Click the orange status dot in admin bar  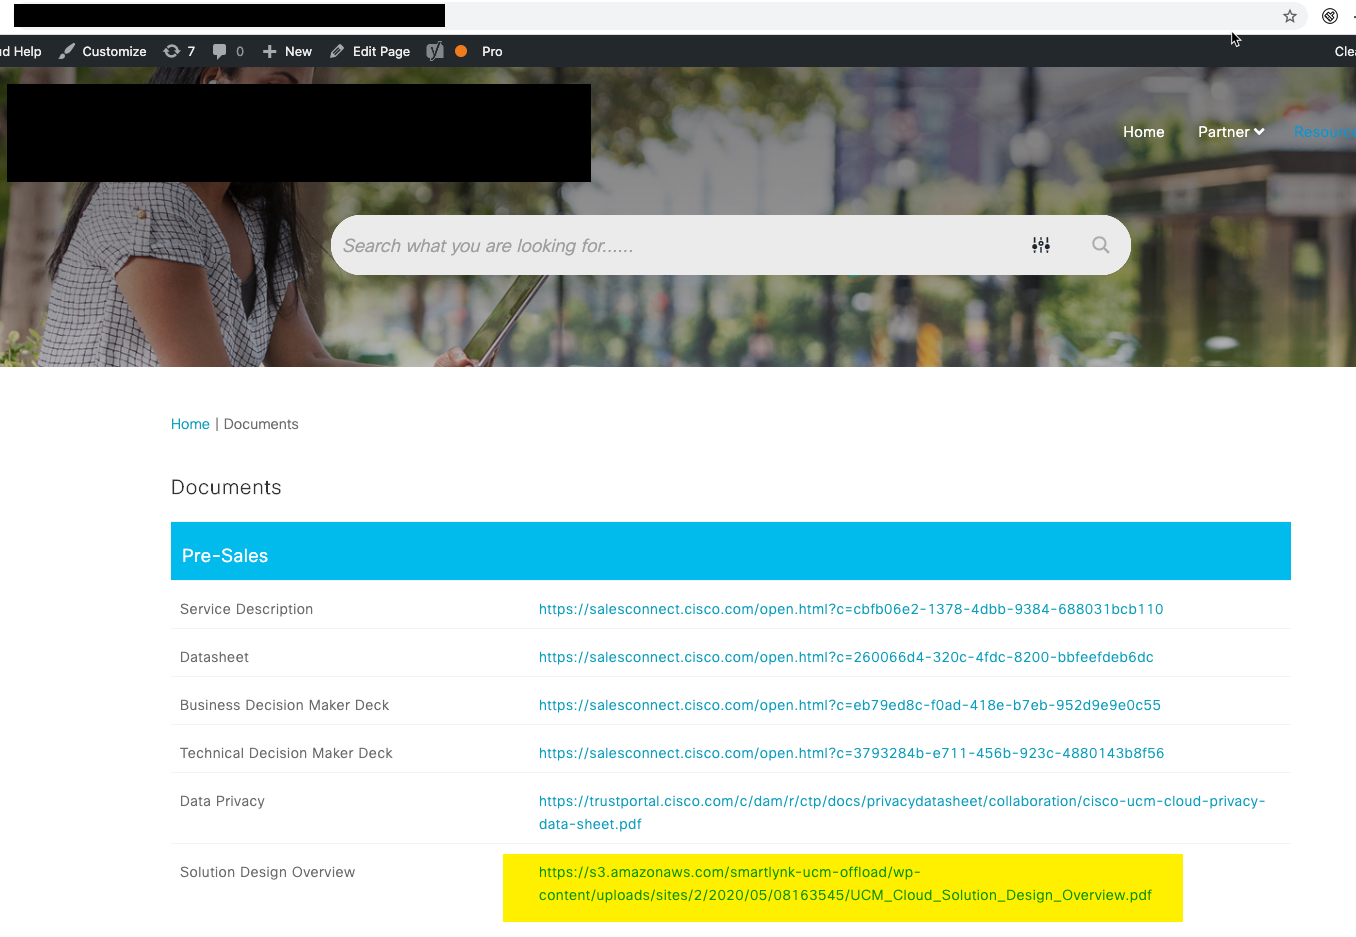click(461, 51)
